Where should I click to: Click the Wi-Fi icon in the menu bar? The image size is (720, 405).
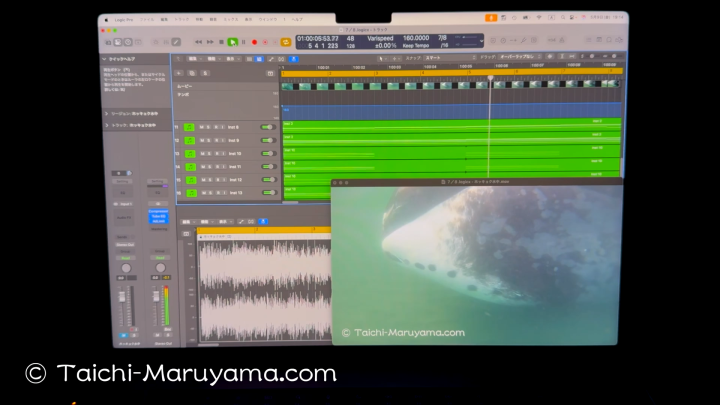[x=539, y=17]
